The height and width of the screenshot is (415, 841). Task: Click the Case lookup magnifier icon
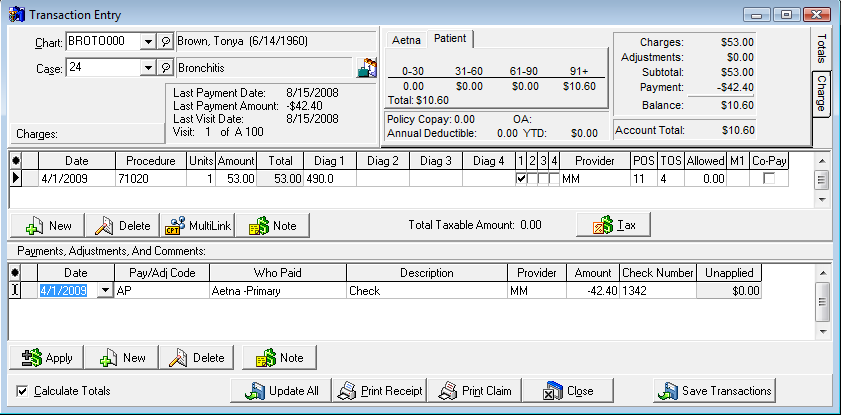pos(166,68)
